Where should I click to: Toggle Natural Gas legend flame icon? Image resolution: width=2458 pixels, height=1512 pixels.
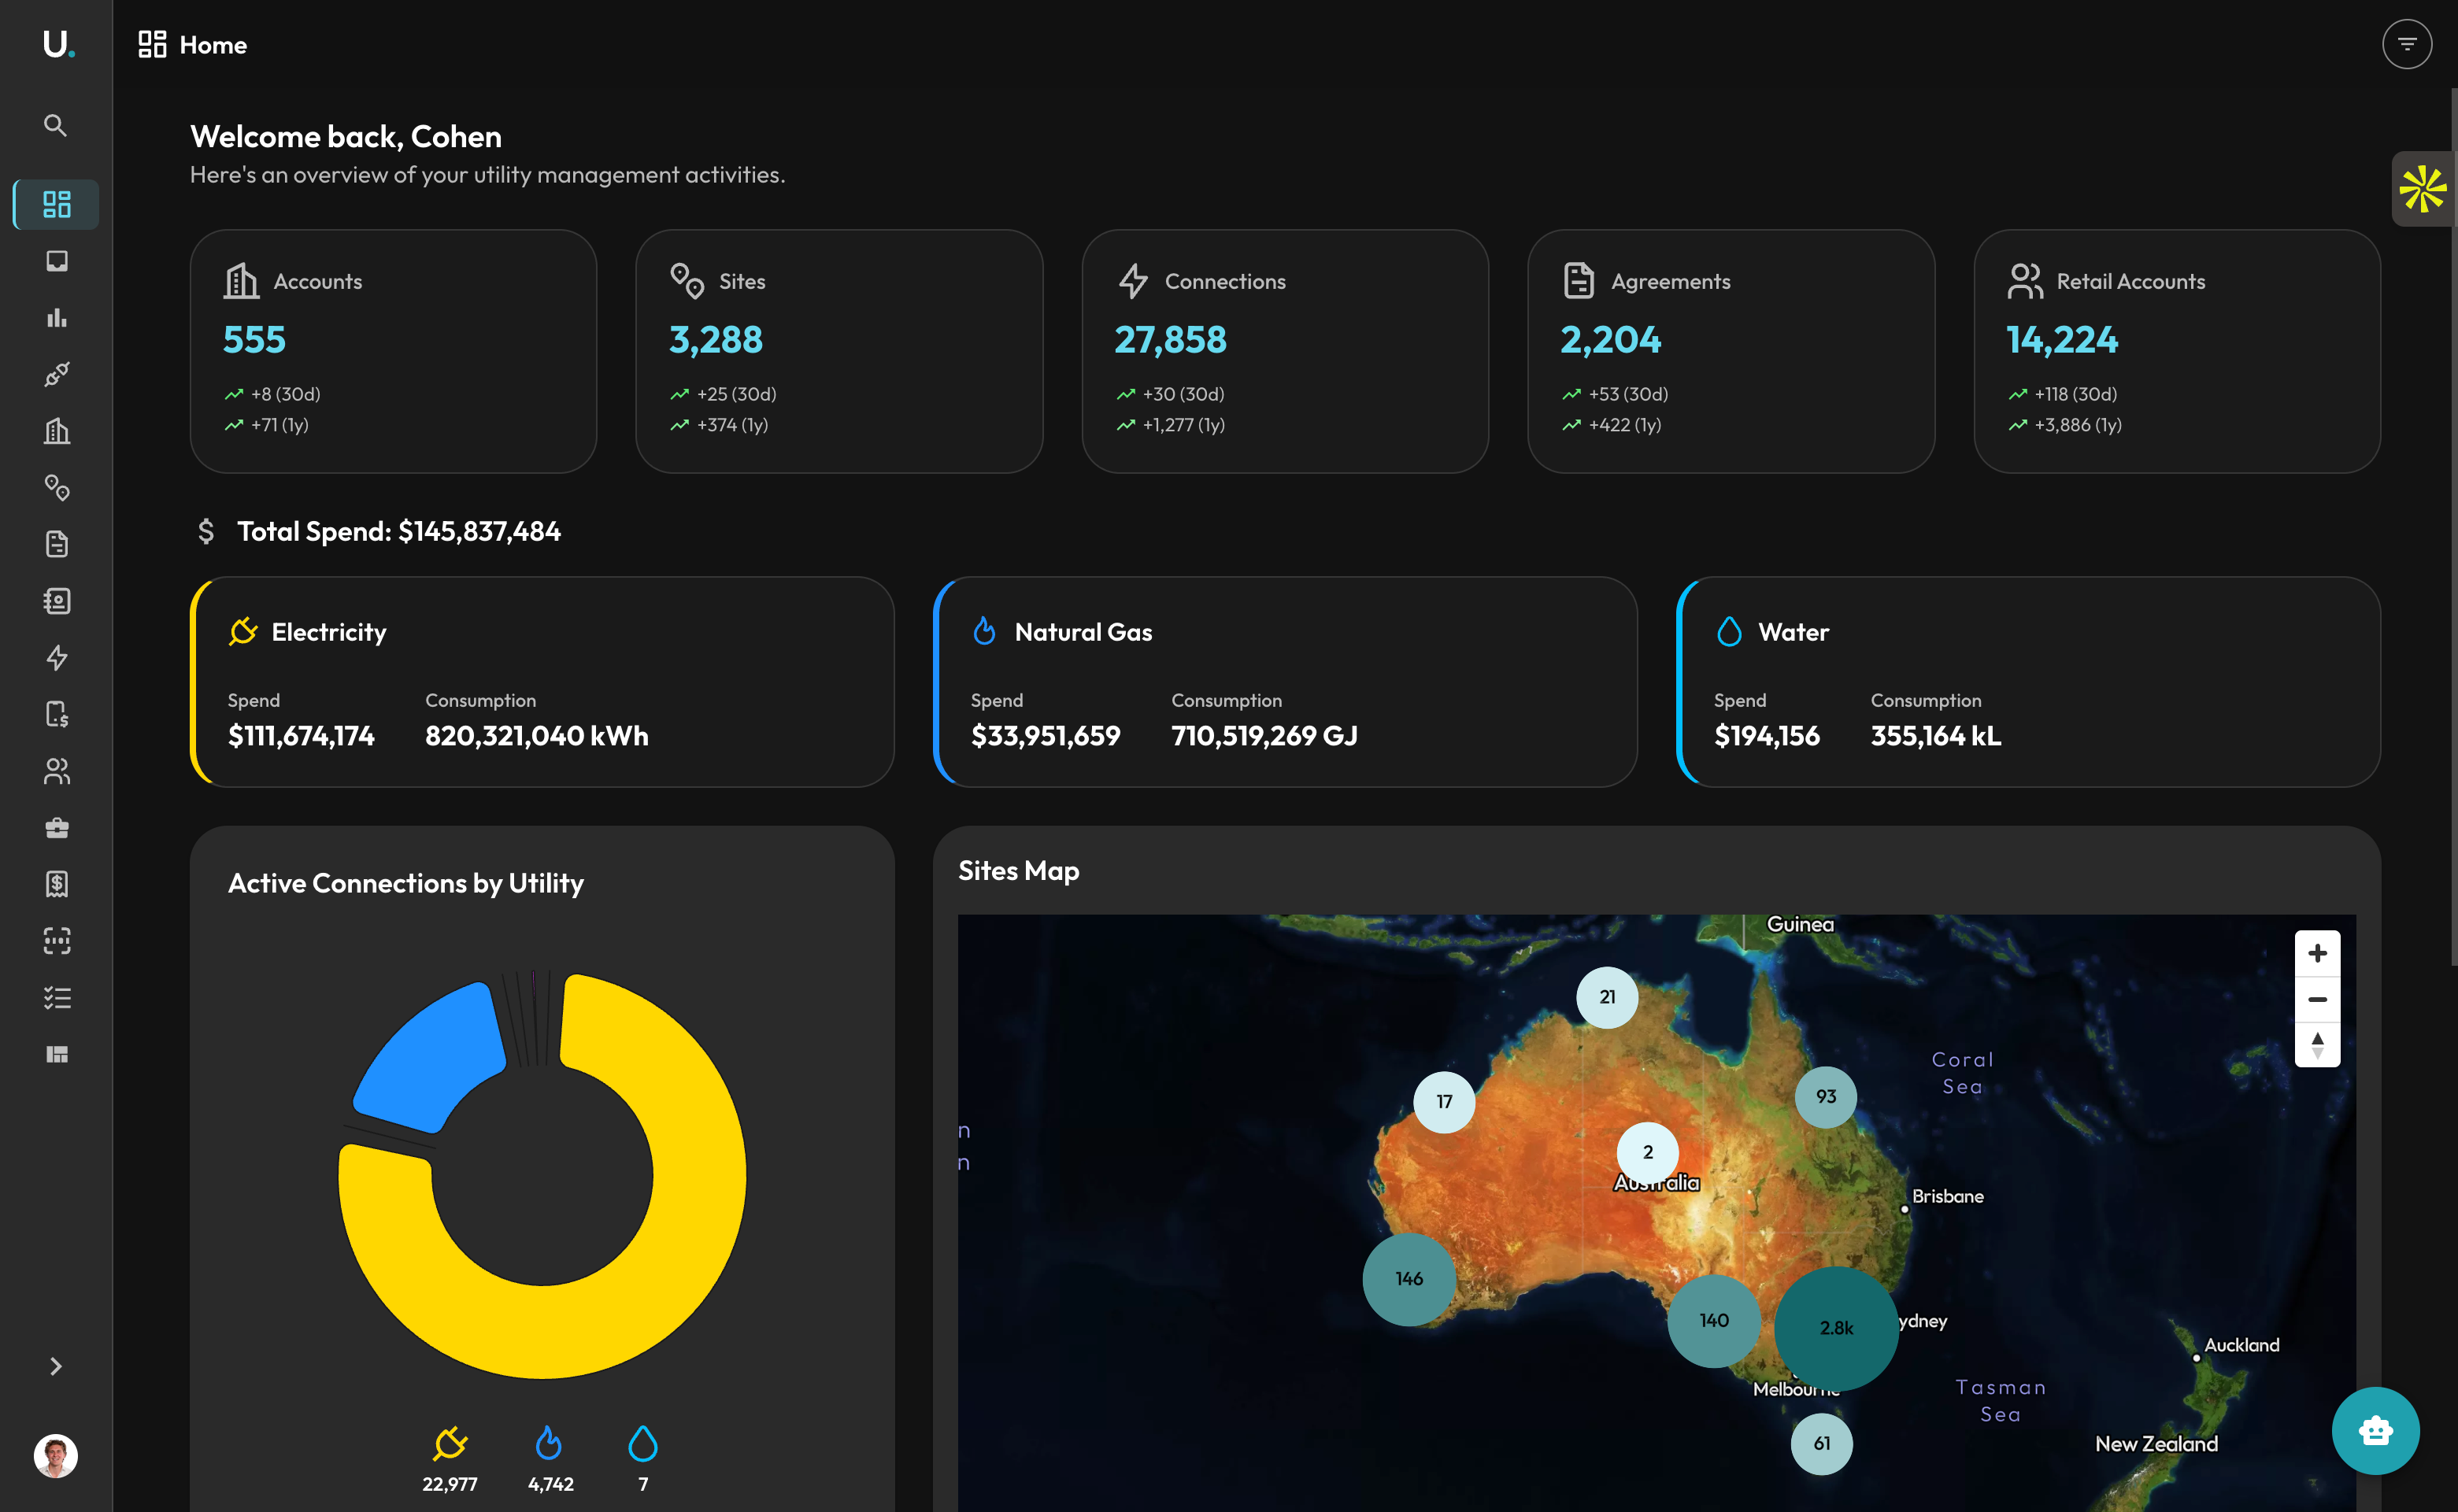click(550, 1443)
